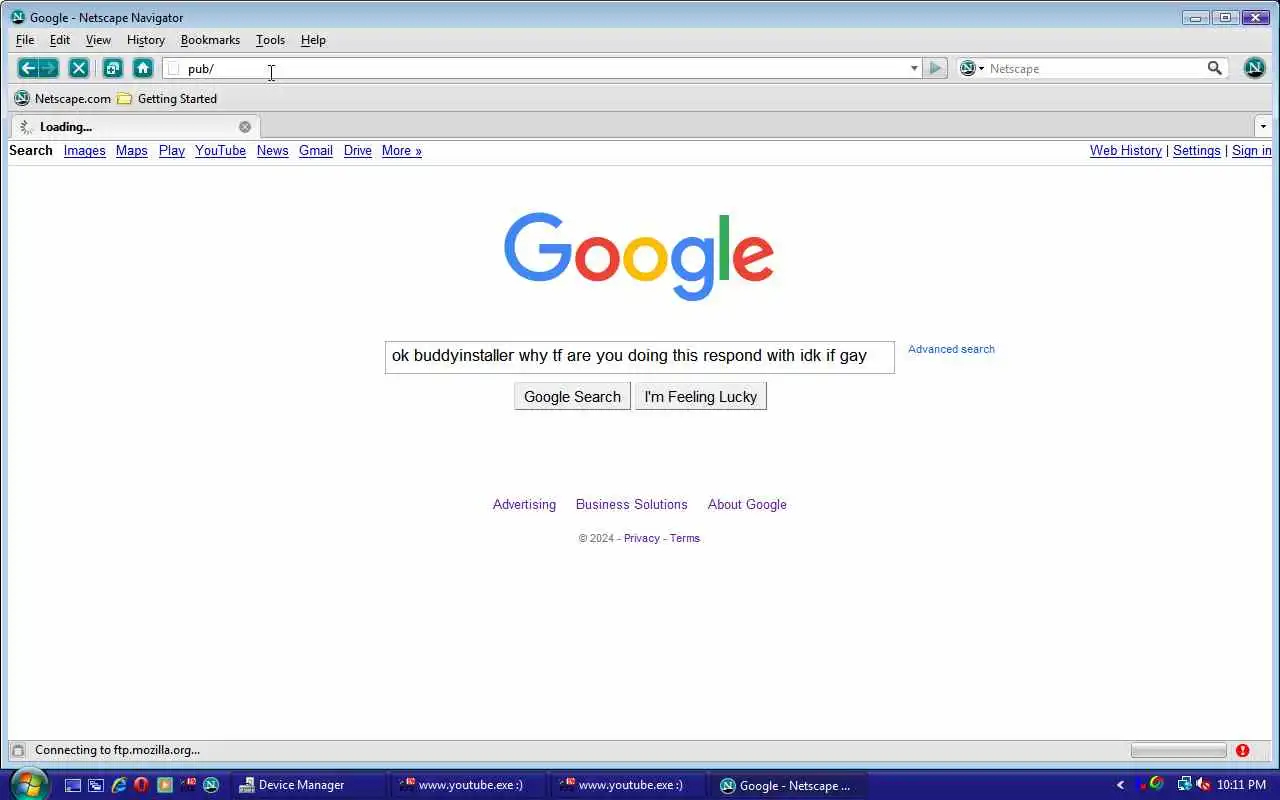This screenshot has height=800, width=1280.
Task: Open the Drive link
Action: click(357, 150)
